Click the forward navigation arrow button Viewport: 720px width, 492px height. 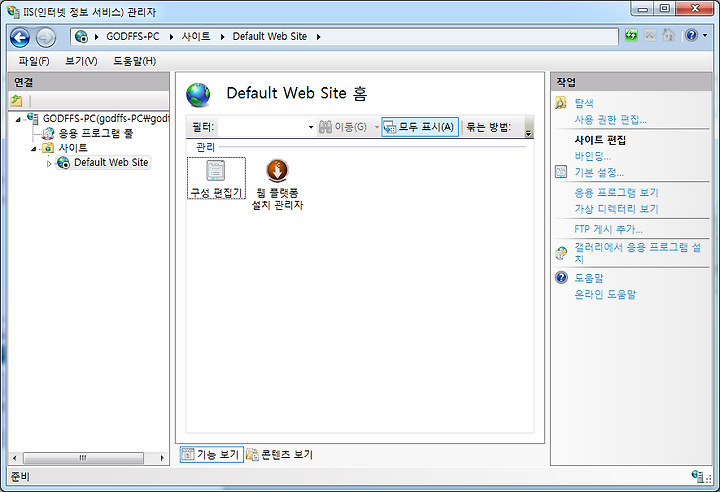tap(45, 38)
